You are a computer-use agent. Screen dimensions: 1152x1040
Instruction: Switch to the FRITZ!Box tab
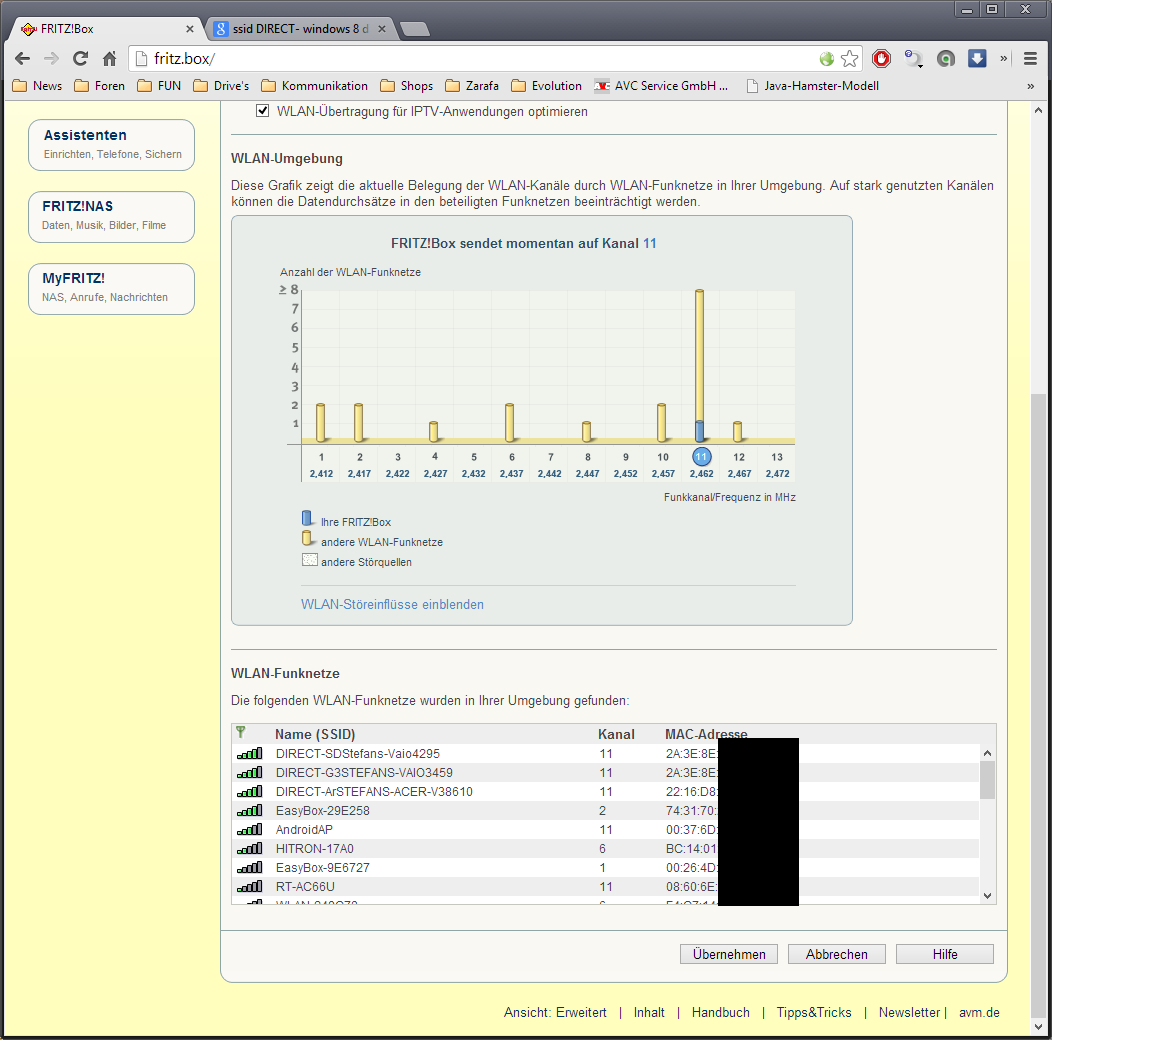click(x=103, y=29)
